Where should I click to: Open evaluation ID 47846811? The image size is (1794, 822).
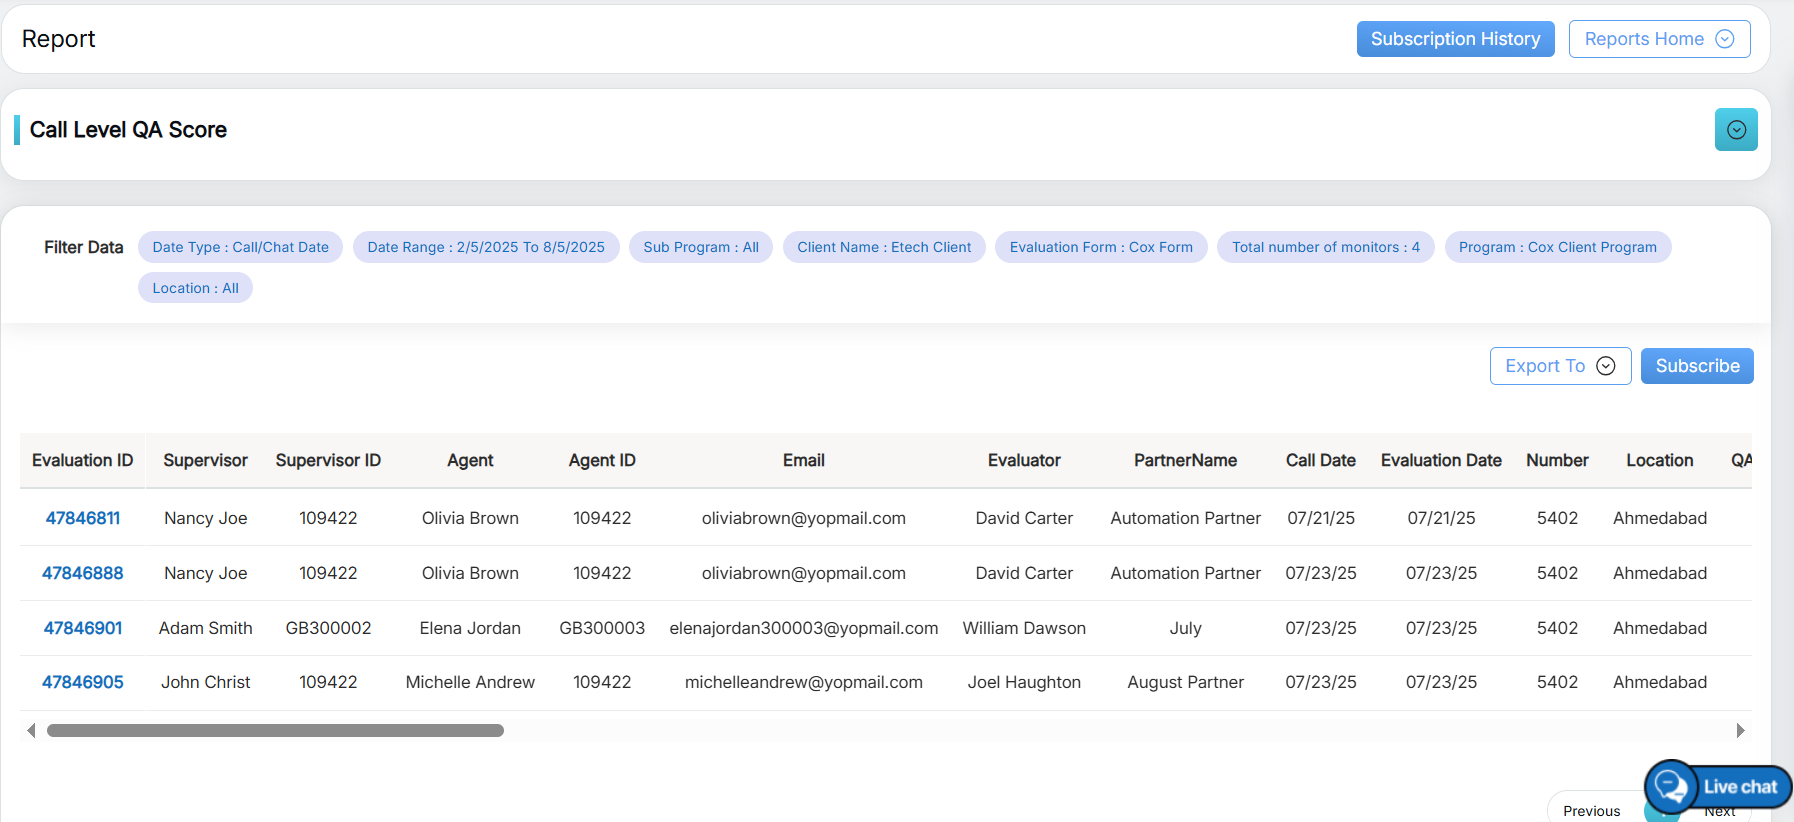(x=83, y=518)
